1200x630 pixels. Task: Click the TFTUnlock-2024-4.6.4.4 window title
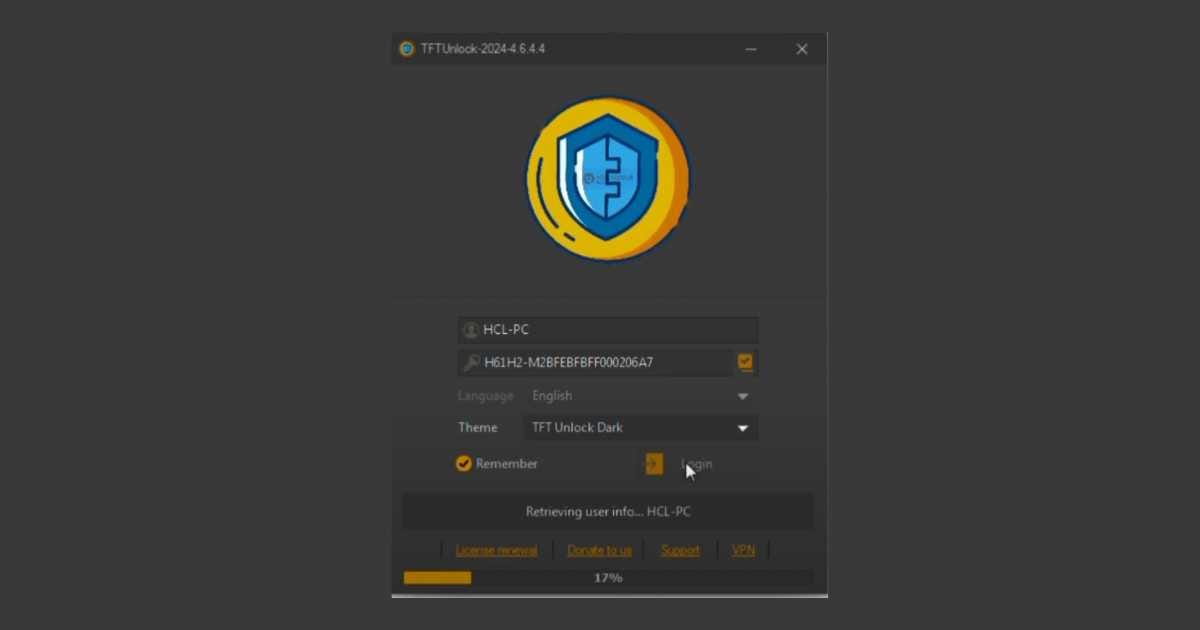483,49
